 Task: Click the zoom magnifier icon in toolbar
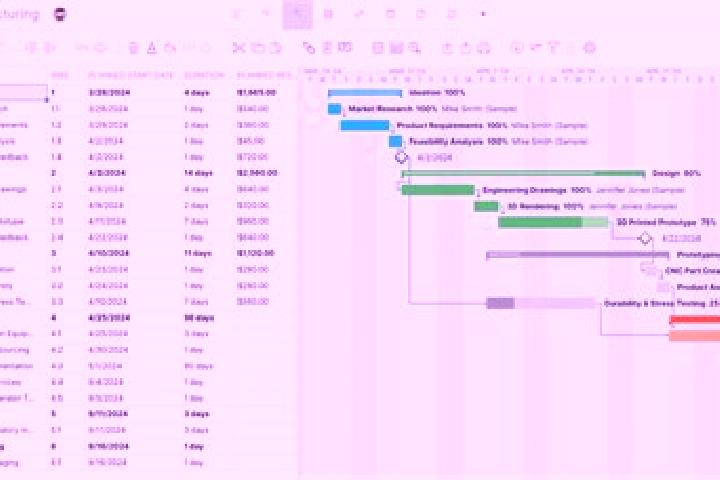[x=415, y=47]
